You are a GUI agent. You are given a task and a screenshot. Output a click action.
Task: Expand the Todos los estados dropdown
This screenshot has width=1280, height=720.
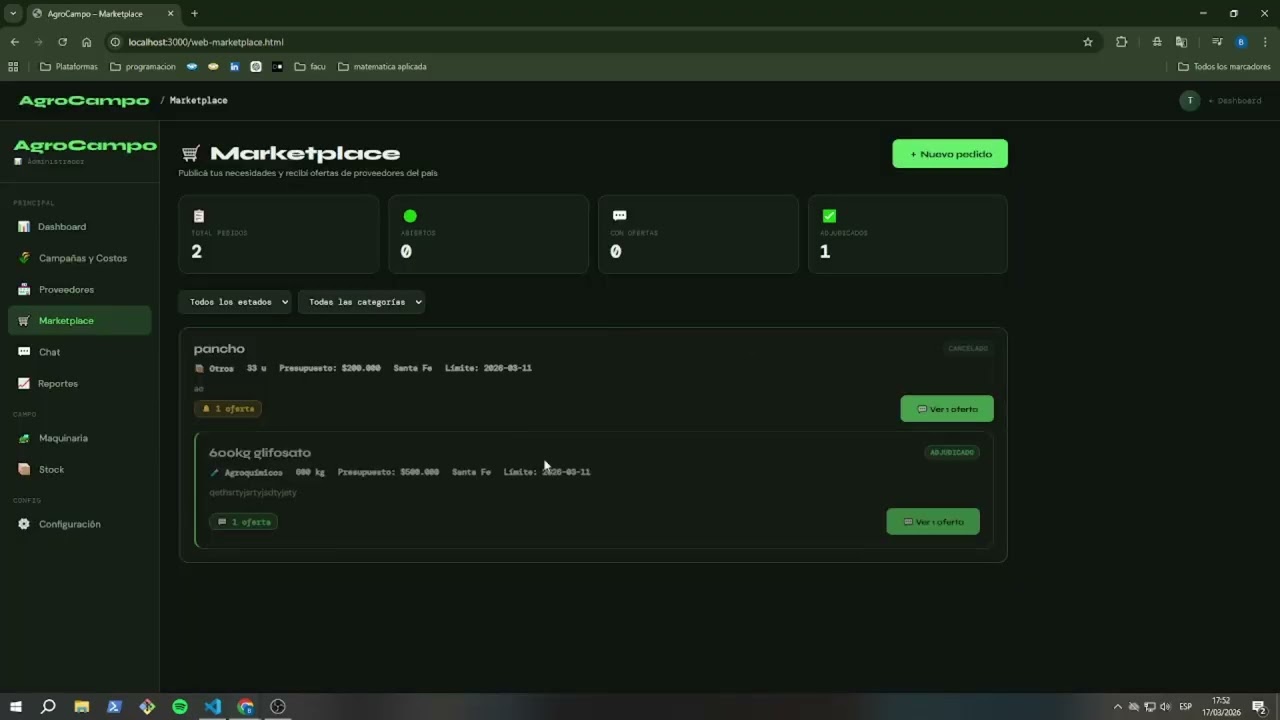pyautogui.click(x=235, y=302)
